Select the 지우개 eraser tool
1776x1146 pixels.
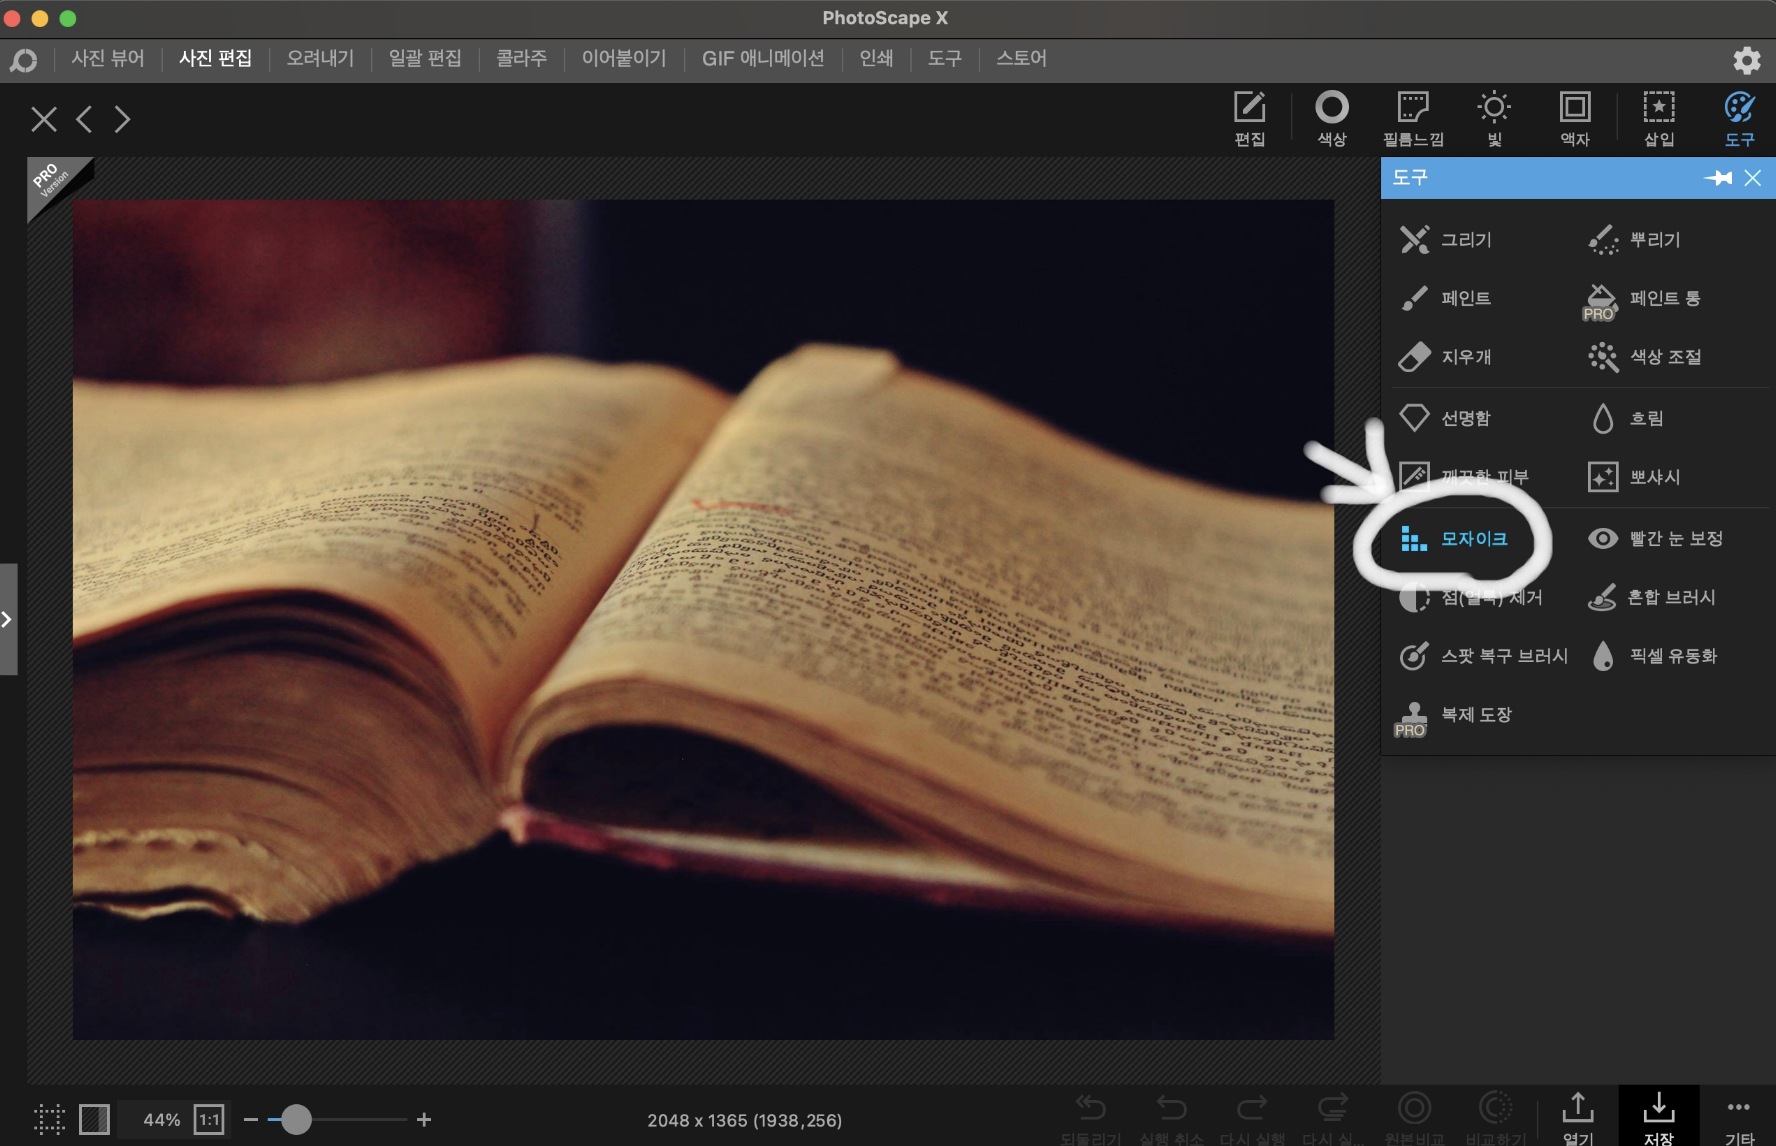[1446, 357]
